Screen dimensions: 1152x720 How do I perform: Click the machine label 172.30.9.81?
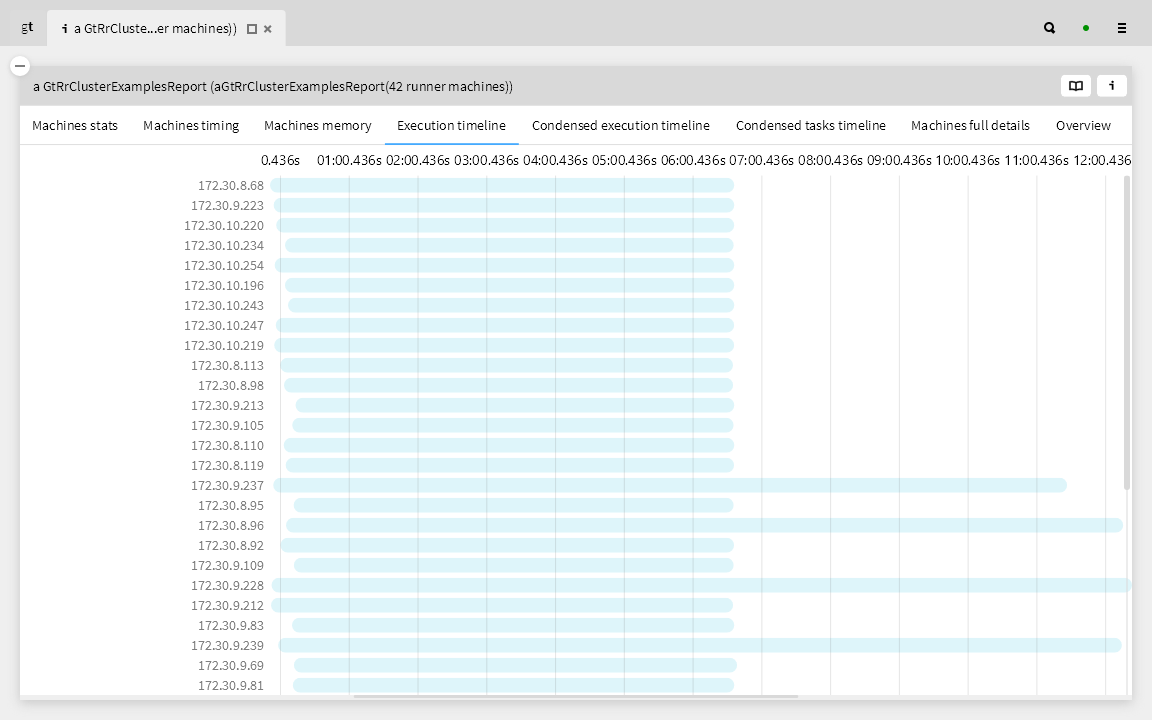pos(231,685)
